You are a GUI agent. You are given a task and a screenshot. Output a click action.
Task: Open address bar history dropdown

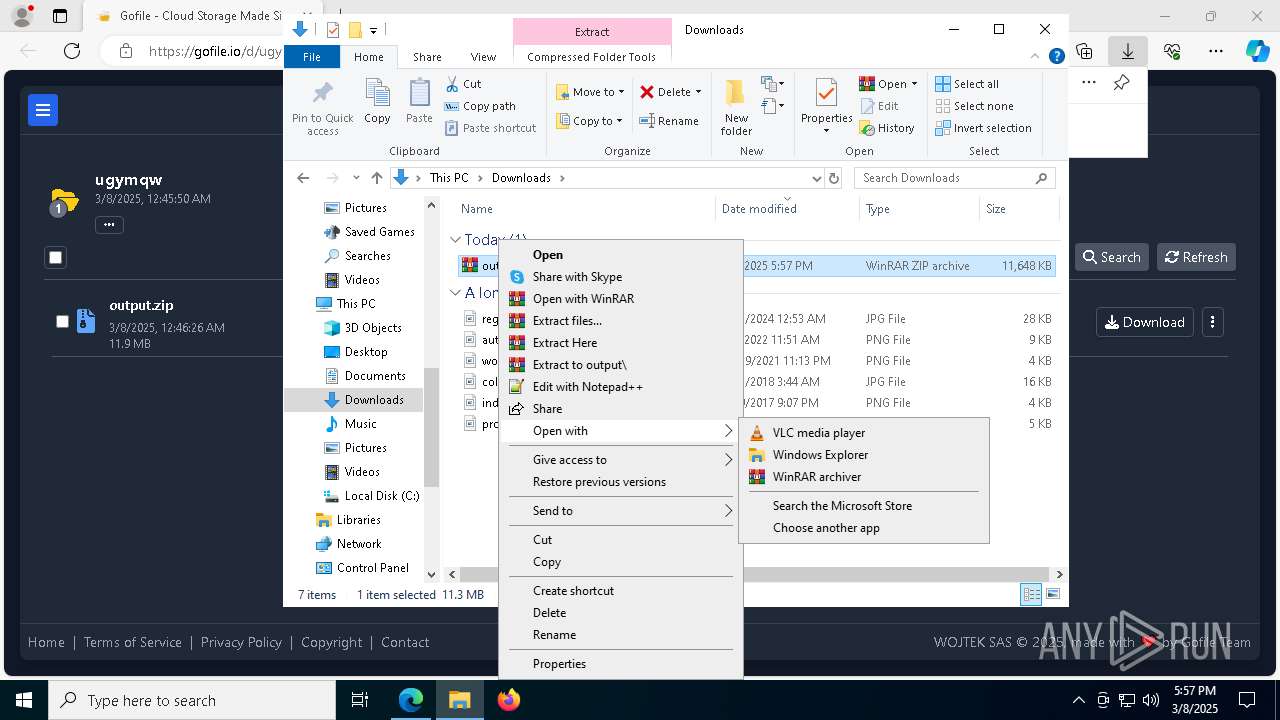point(816,178)
